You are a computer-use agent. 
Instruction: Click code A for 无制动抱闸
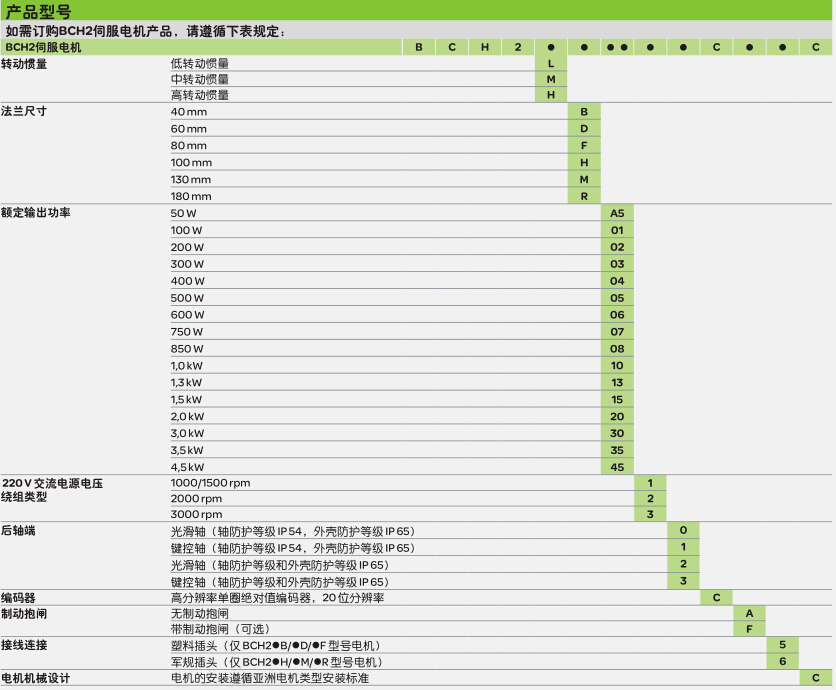[x=749, y=612]
